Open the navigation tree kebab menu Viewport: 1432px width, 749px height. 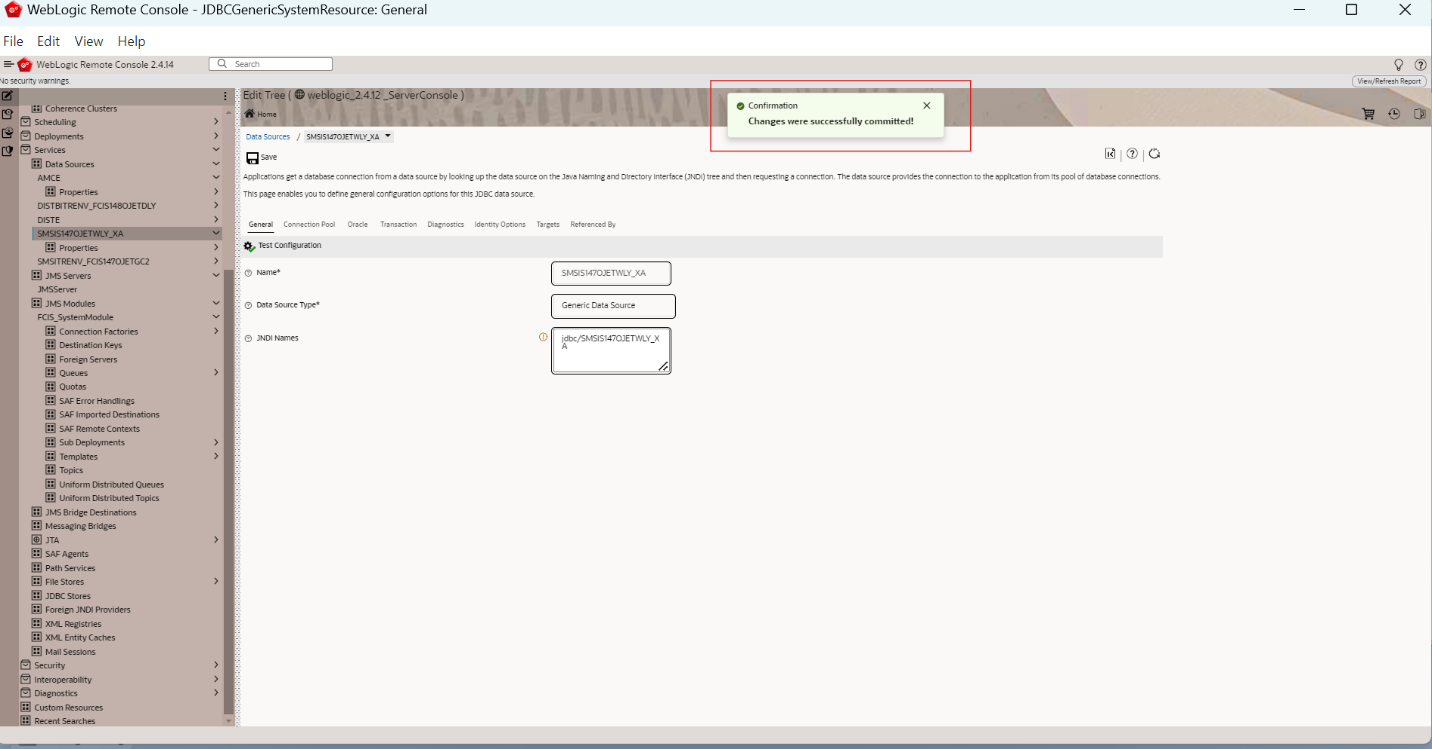click(226, 96)
